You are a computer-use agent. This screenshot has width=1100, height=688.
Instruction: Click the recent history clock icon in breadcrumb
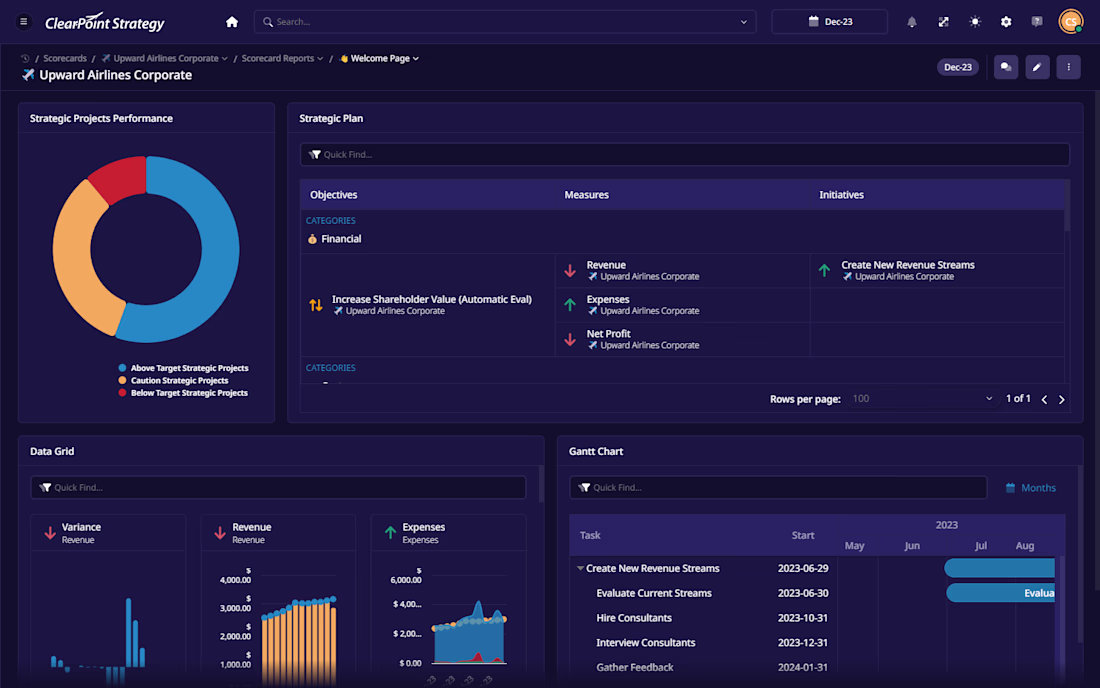(x=25, y=59)
